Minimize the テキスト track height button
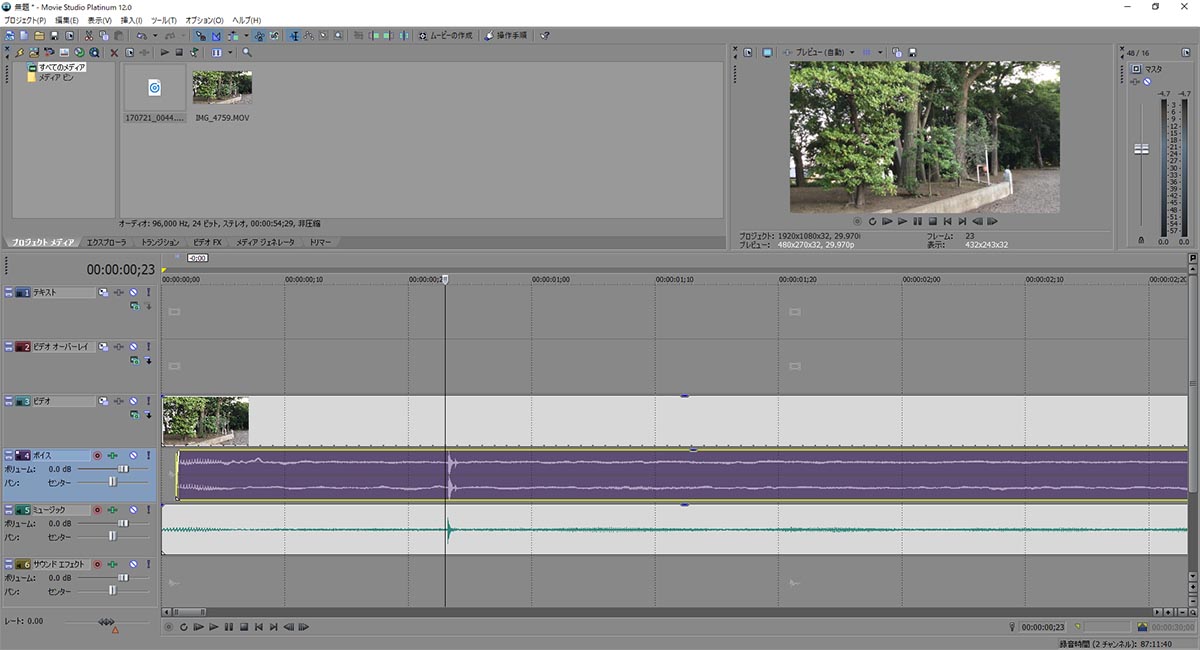 point(8,292)
